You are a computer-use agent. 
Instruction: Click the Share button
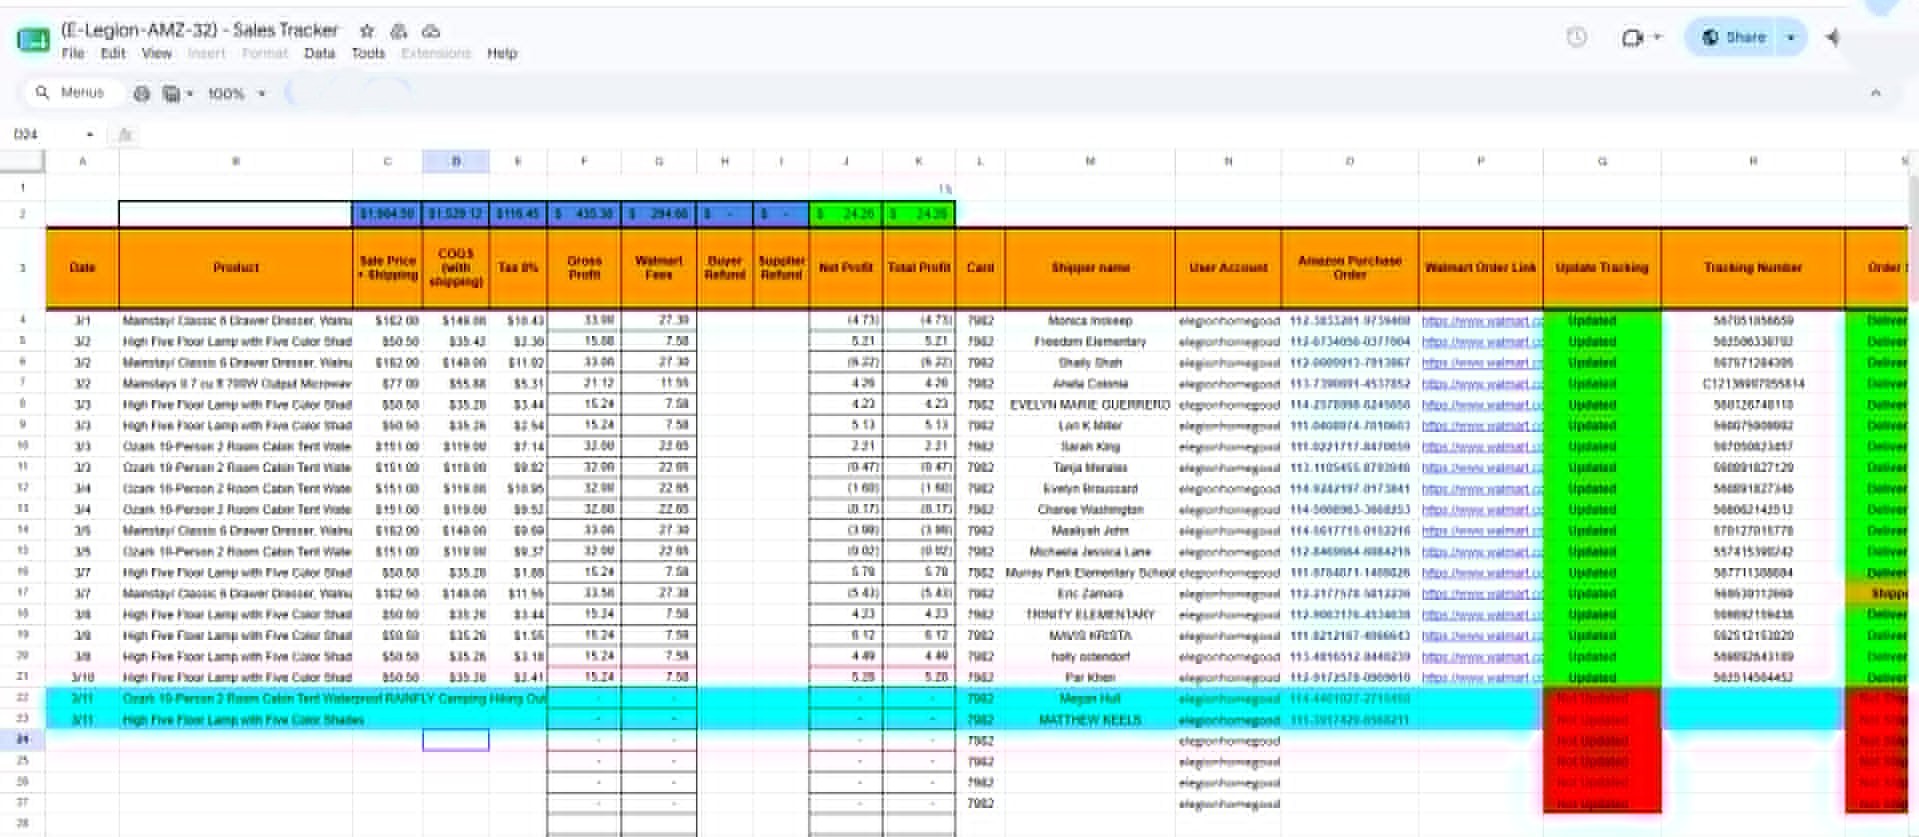click(1735, 37)
